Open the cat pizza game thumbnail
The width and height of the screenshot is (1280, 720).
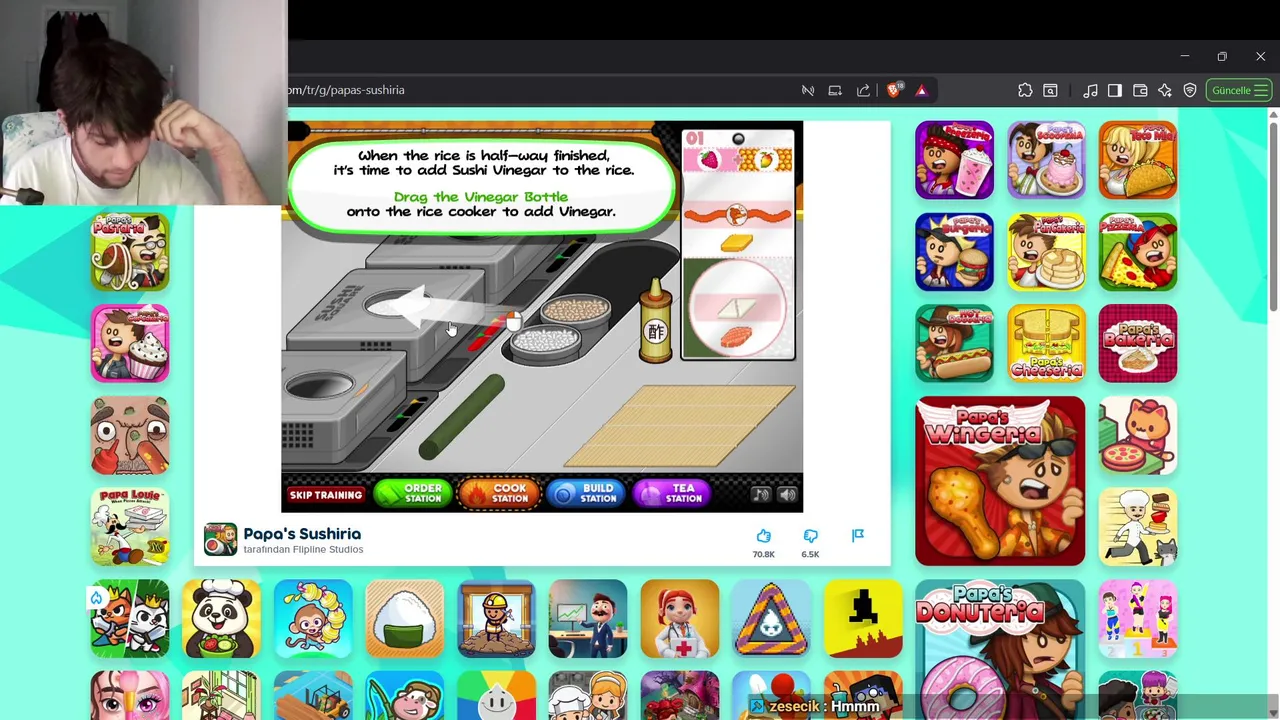tap(1138, 435)
